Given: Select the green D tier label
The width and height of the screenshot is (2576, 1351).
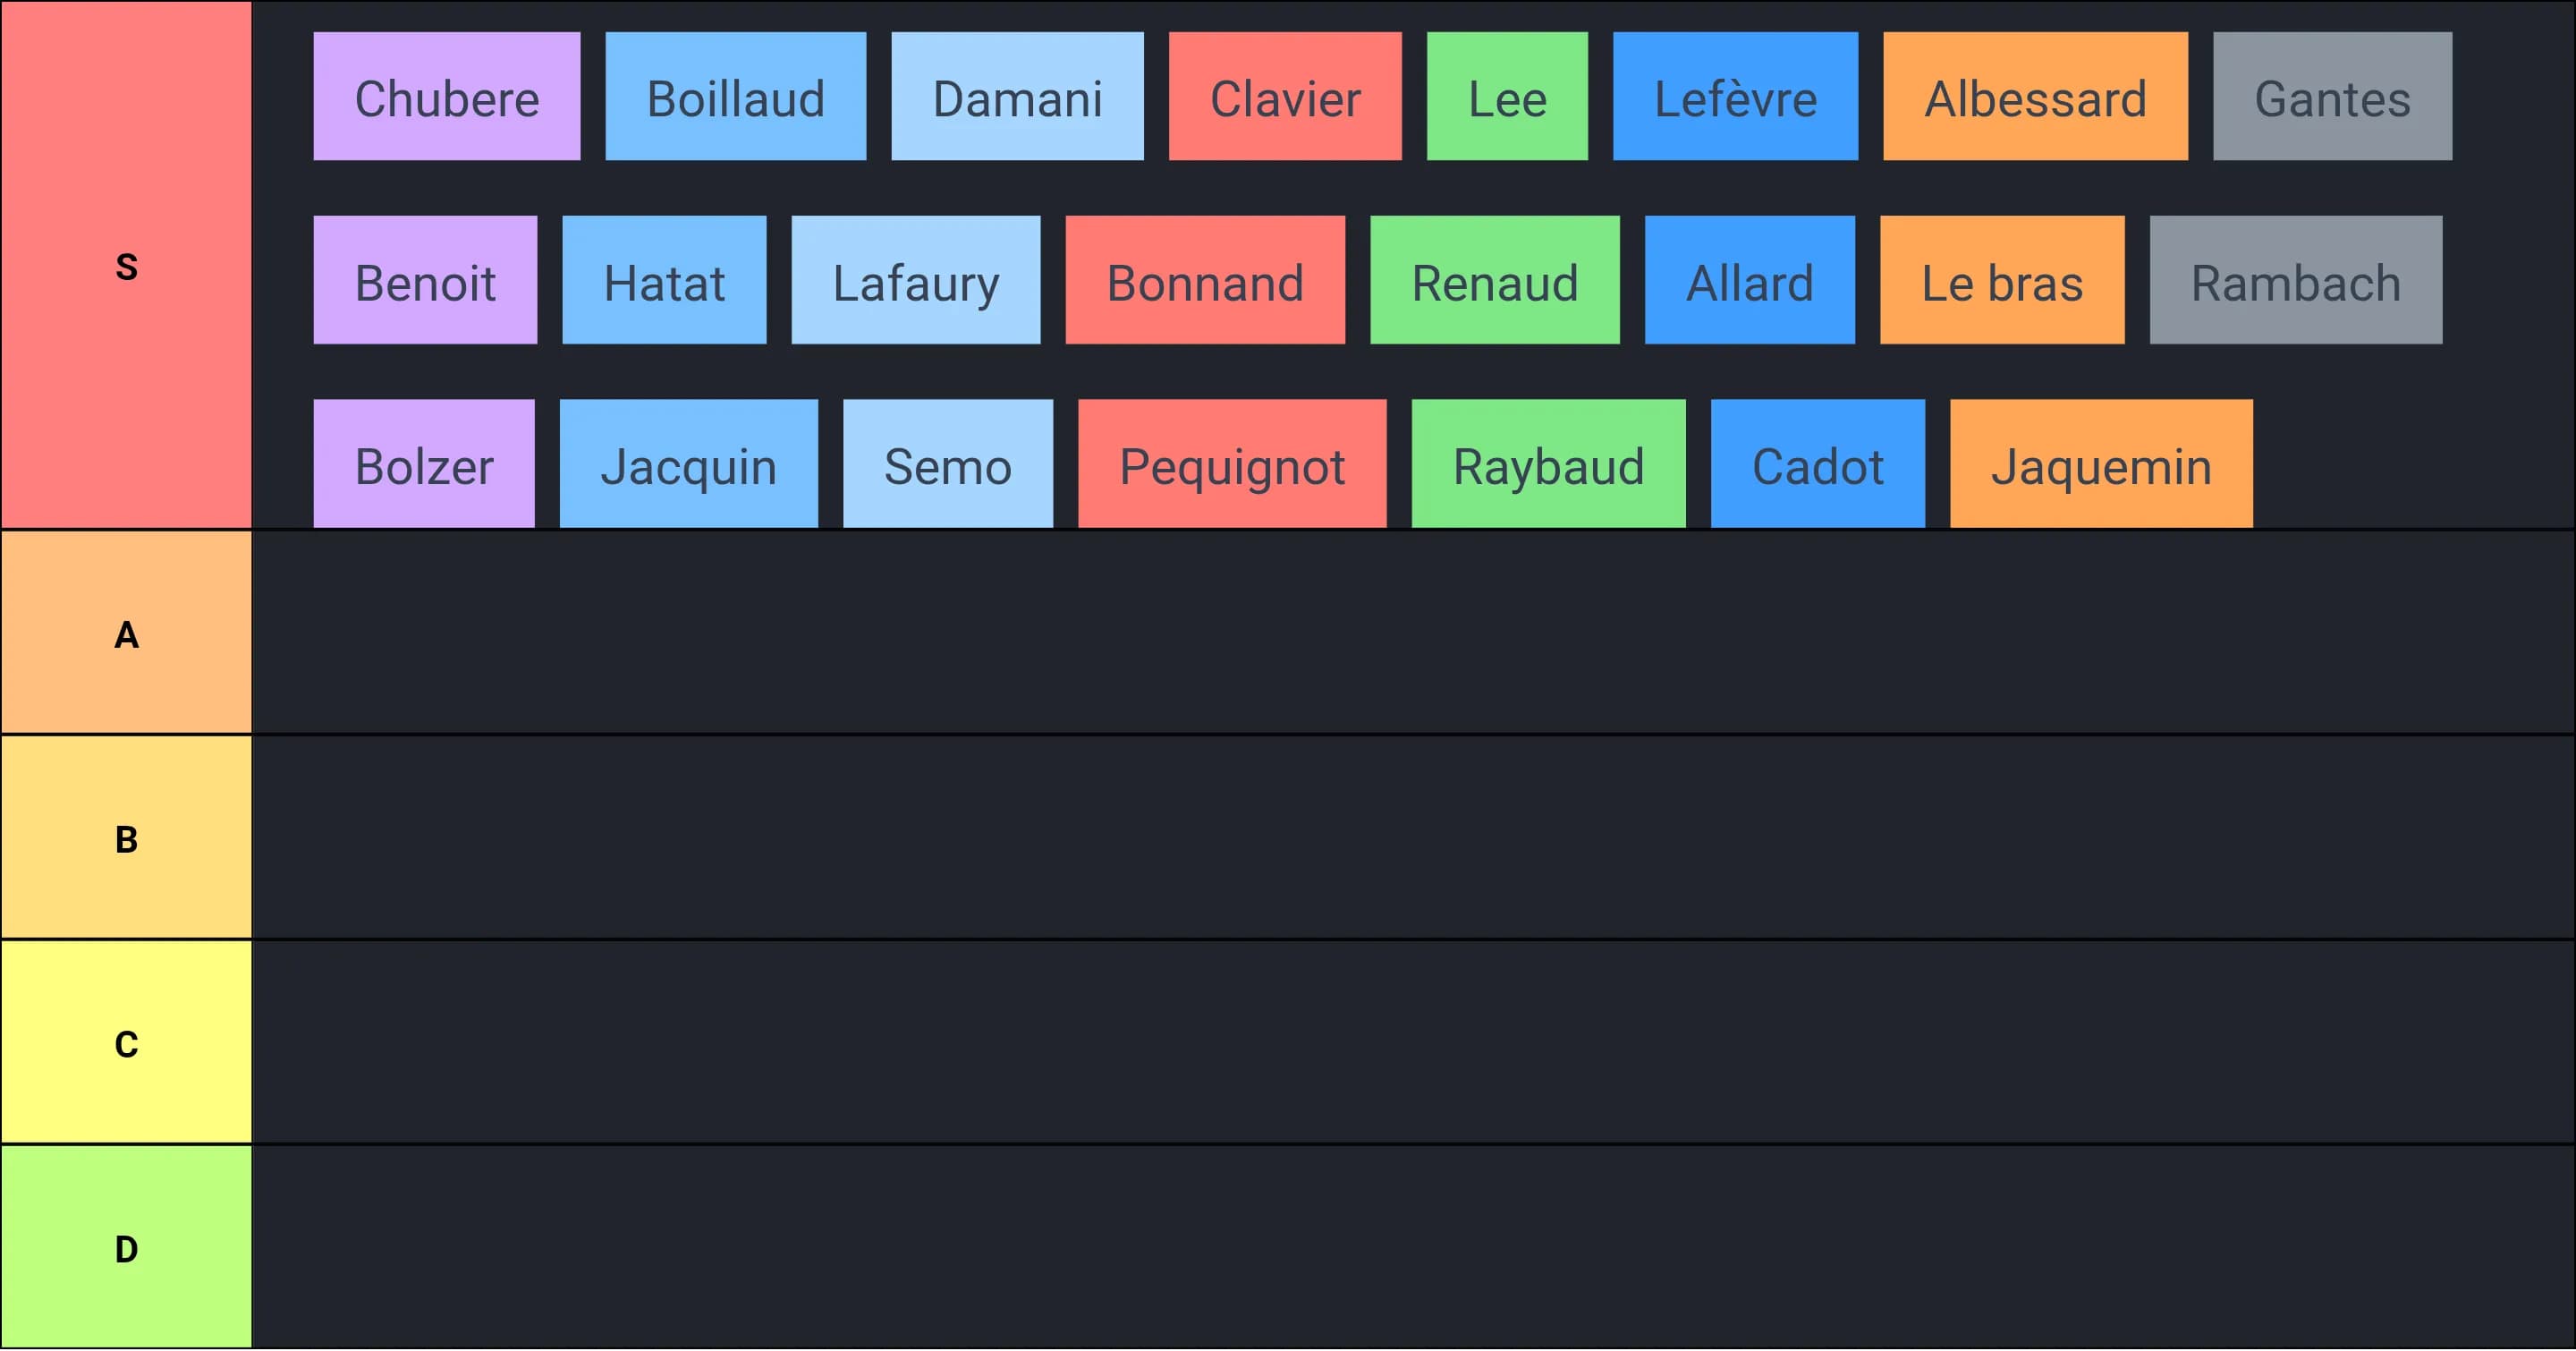Looking at the screenshot, I should [x=126, y=1248].
